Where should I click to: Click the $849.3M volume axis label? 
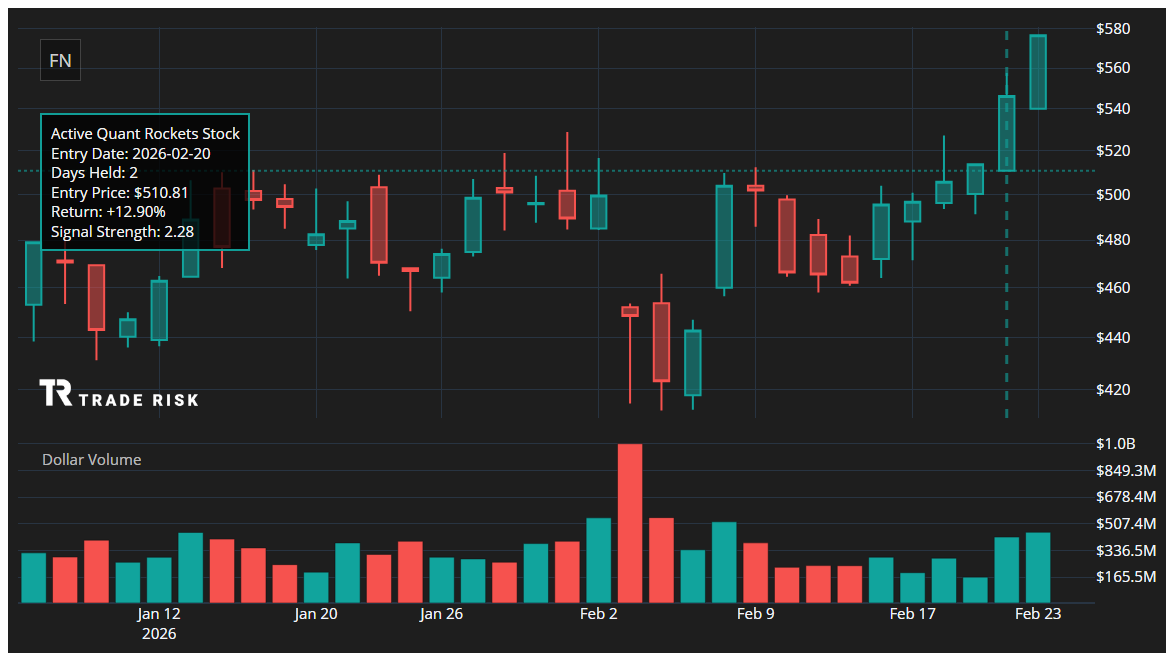pyautogui.click(x=1125, y=470)
